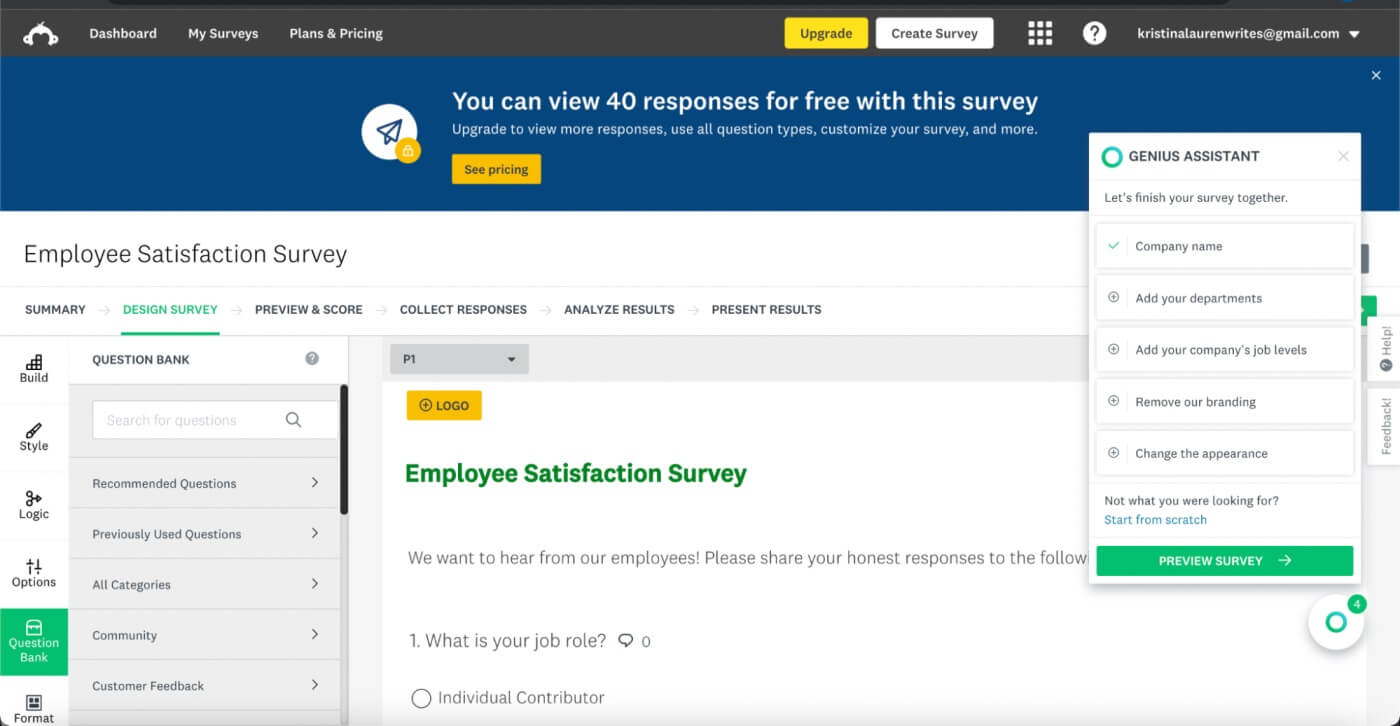
Task: Open the apps grid menu
Action: click(x=1040, y=34)
